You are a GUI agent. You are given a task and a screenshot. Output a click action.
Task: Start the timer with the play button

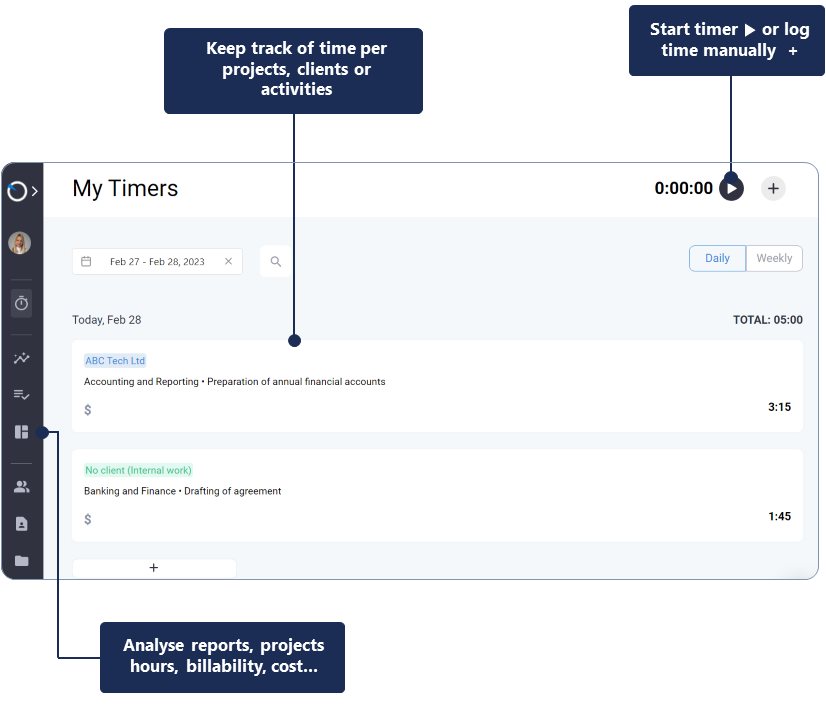[x=731, y=189]
